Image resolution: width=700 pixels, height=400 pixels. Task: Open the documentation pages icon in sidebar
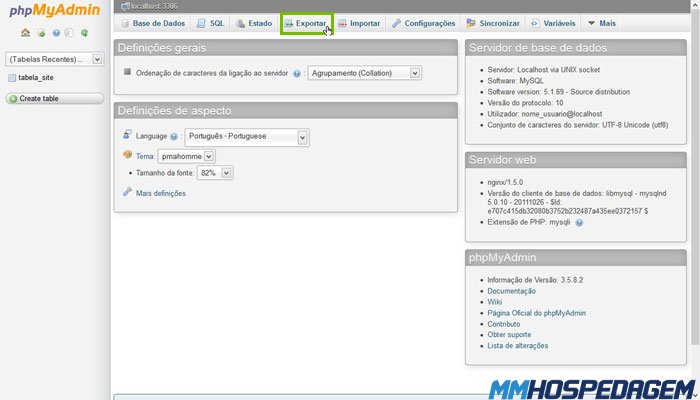(69, 33)
